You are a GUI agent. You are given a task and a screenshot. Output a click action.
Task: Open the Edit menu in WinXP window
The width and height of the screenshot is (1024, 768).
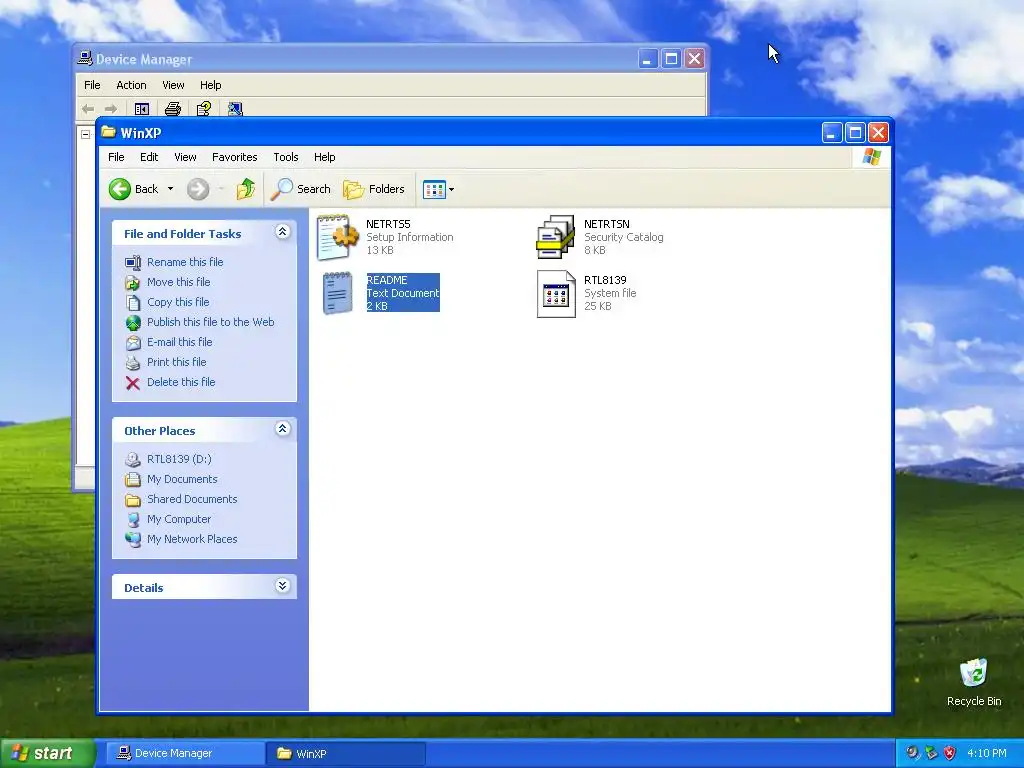point(149,157)
